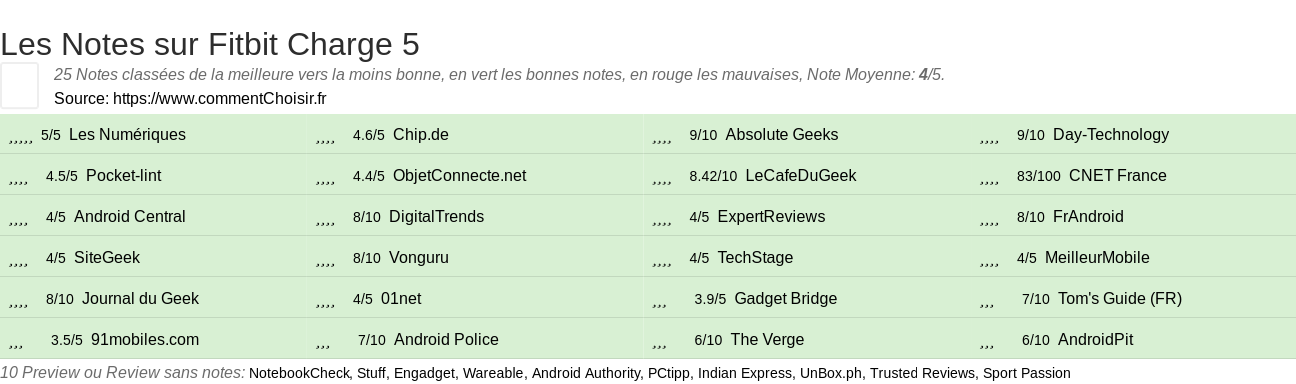The width and height of the screenshot is (1296, 384).
Task: Click the Les Notes sur Fitbit Charge 5 heading
Action: [x=210, y=44]
